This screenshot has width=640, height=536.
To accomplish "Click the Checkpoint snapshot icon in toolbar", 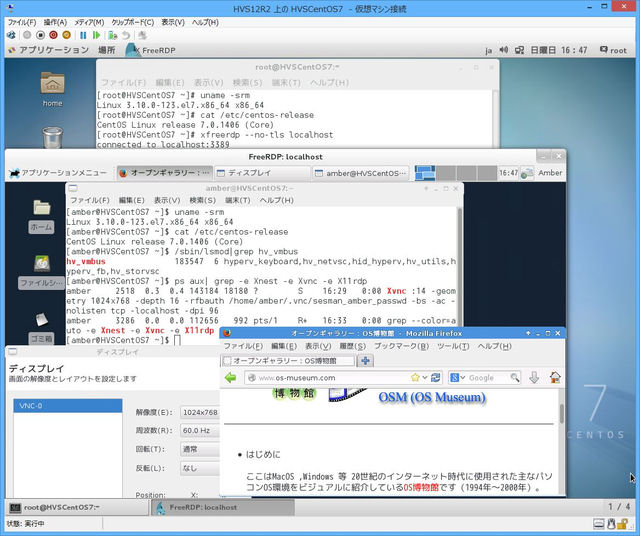I will 113,35.
